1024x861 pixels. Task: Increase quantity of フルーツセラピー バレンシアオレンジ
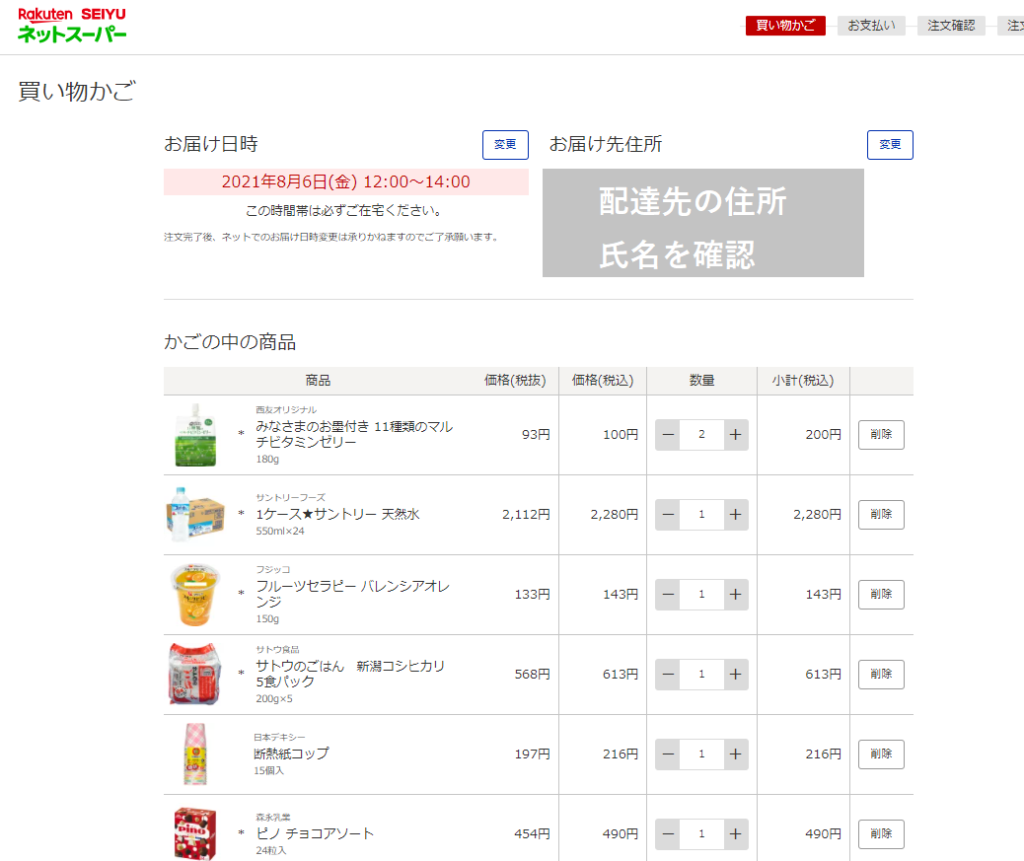(735, 594)
